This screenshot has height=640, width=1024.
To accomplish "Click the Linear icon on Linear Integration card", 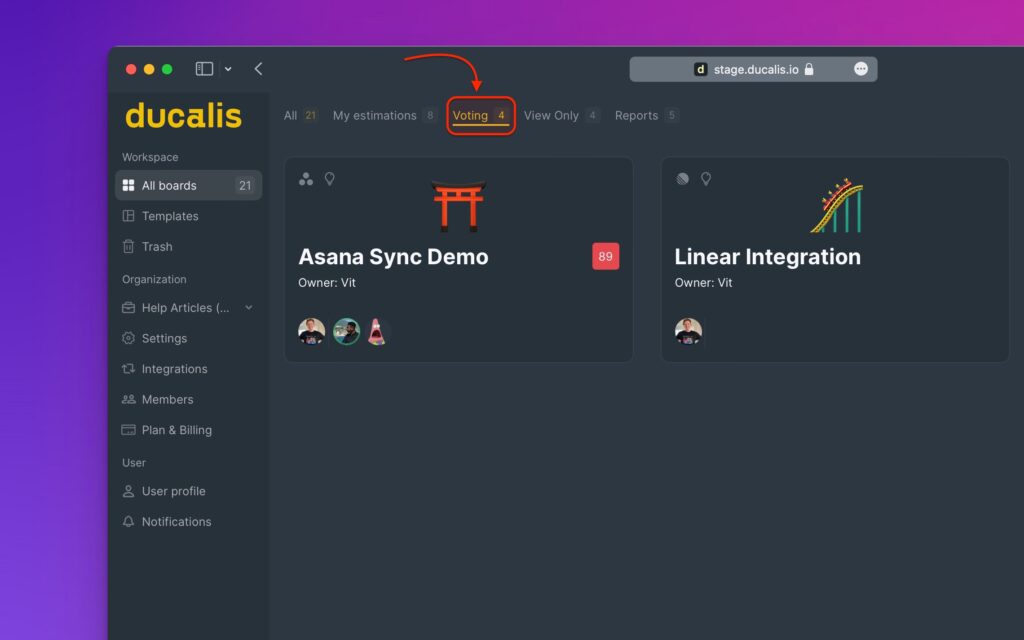I will (682, 179).
